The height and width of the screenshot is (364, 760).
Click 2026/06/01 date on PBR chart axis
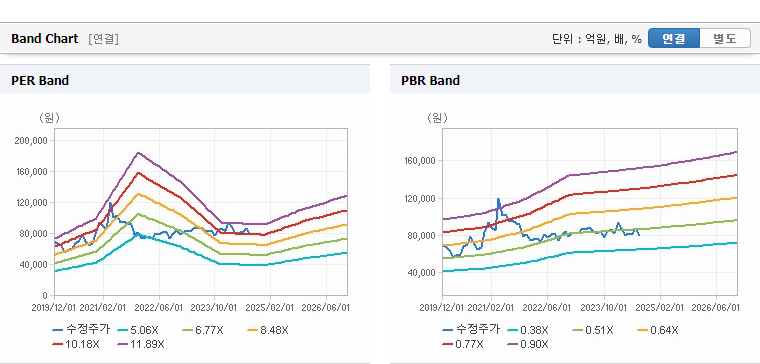715,308
